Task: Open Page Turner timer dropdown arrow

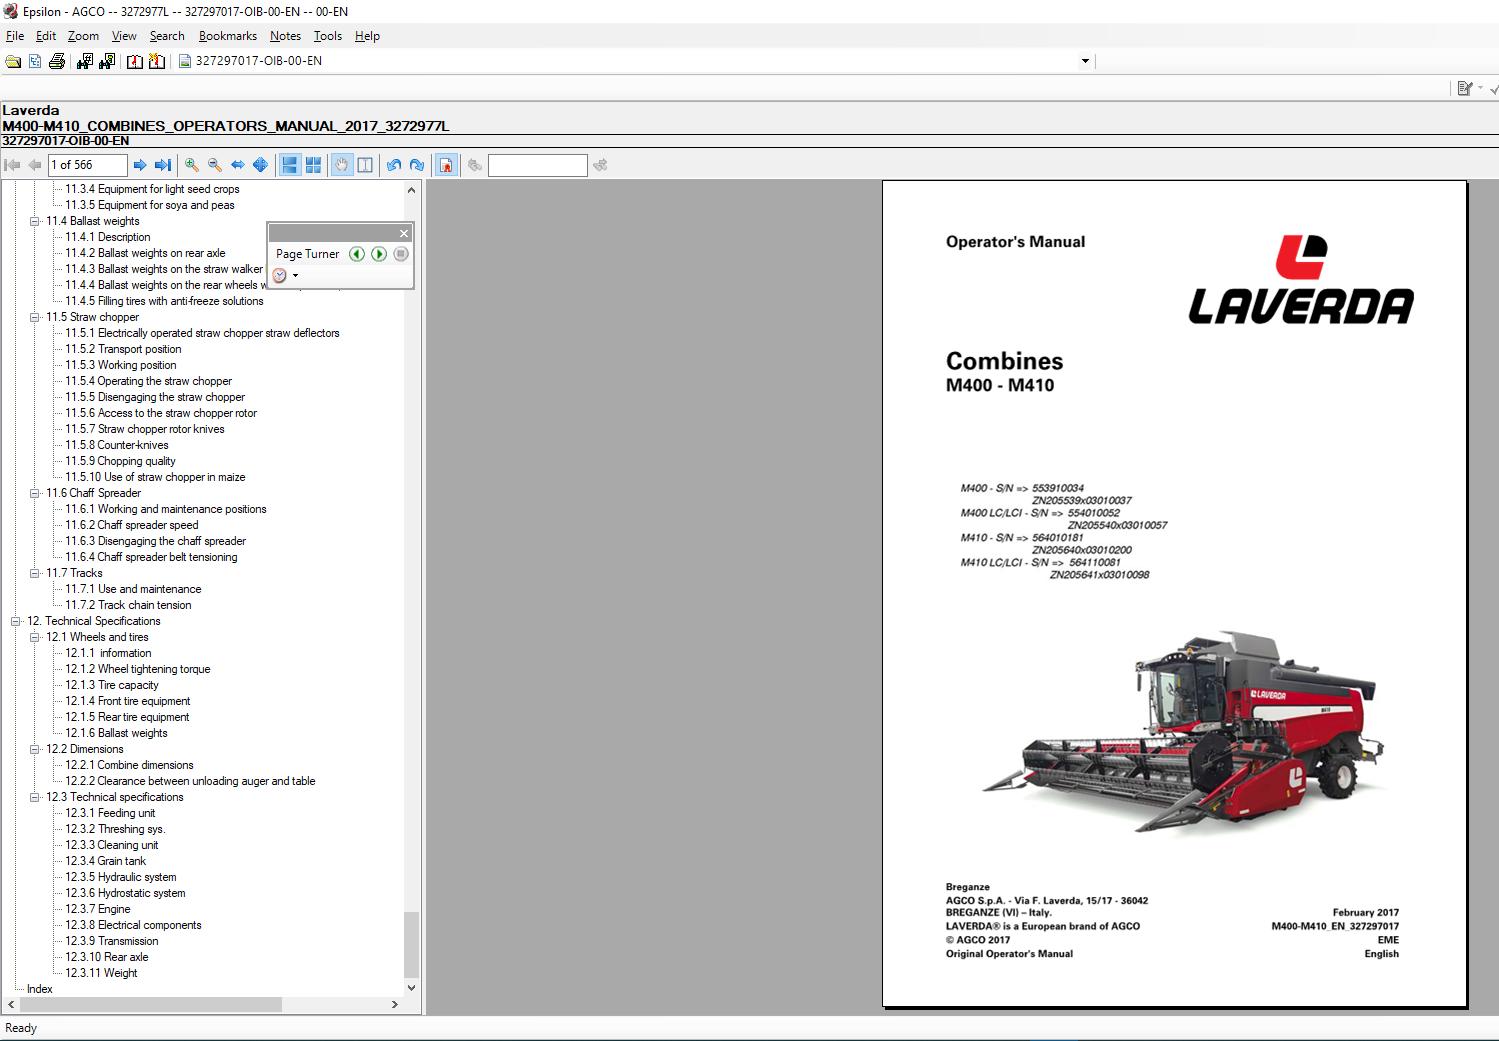Action: click(x=295, y=276)
